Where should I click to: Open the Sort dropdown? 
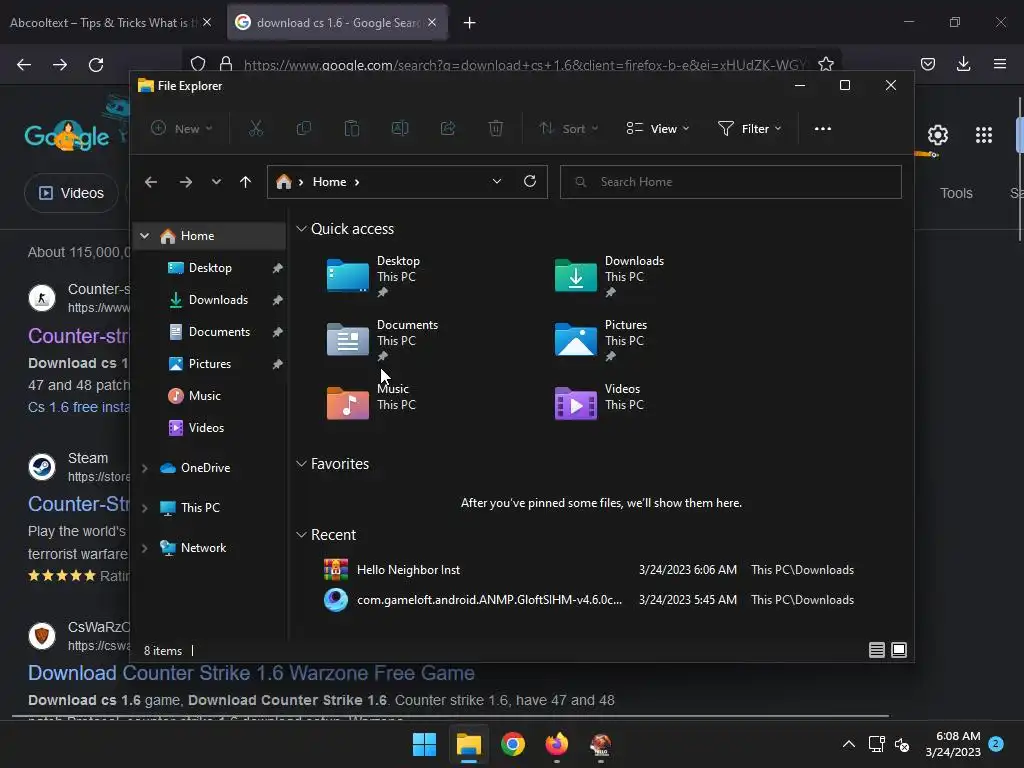coord(568,129)
